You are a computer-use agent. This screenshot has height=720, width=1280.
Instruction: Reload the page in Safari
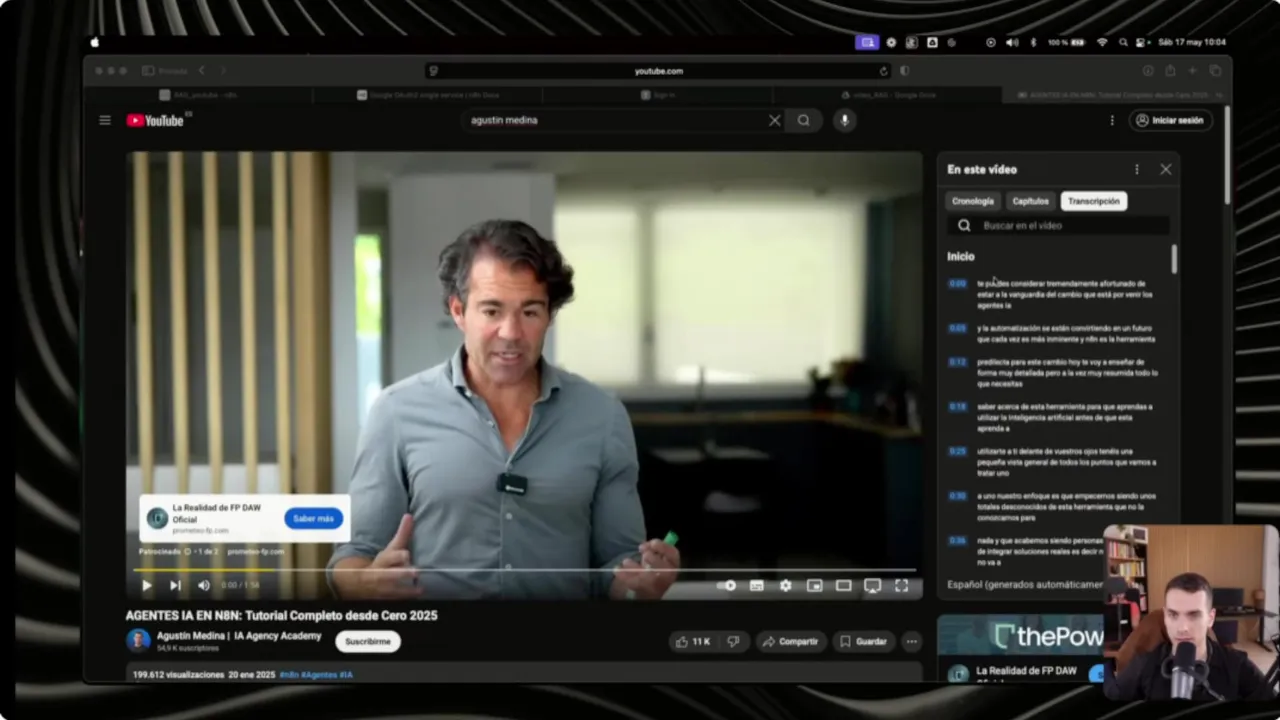pos(883,71)
